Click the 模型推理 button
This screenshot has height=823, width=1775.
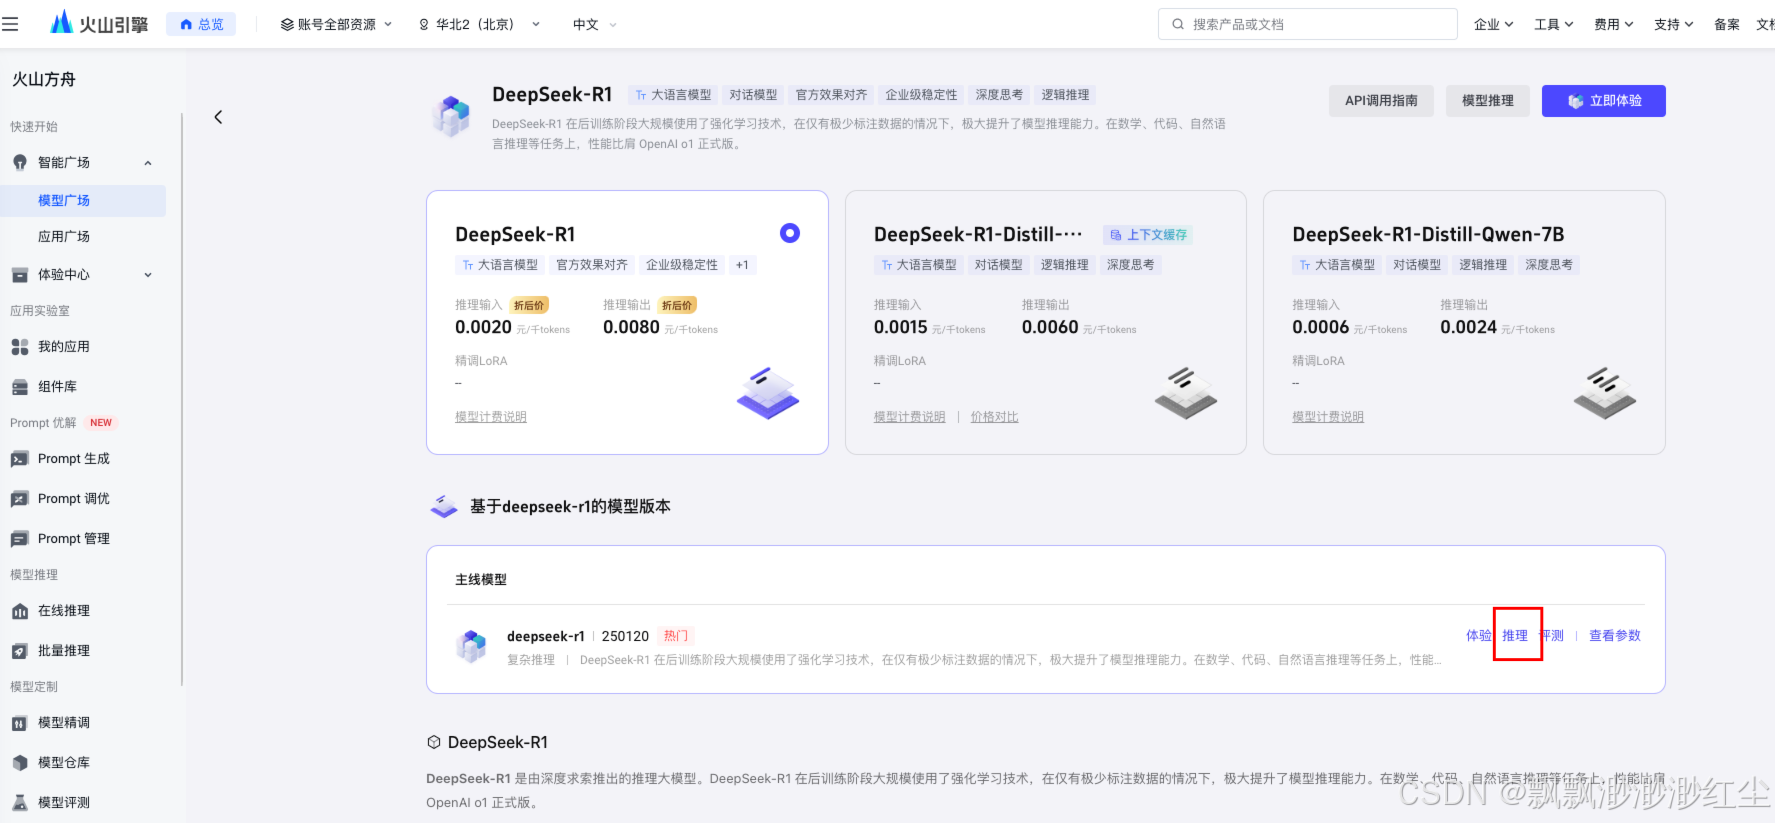click(x=1487, y=100)
